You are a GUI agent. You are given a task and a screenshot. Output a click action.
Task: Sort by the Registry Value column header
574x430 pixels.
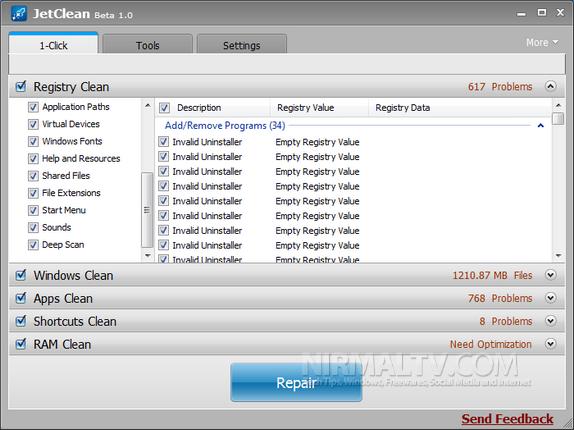320,108
